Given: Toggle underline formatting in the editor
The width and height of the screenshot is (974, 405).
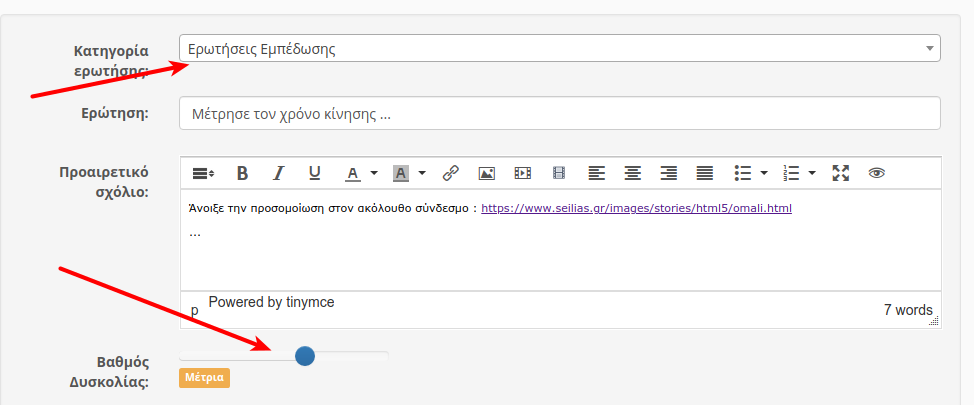Looking at the screenshot, I should pyautogui.click(x=315, y=173).
